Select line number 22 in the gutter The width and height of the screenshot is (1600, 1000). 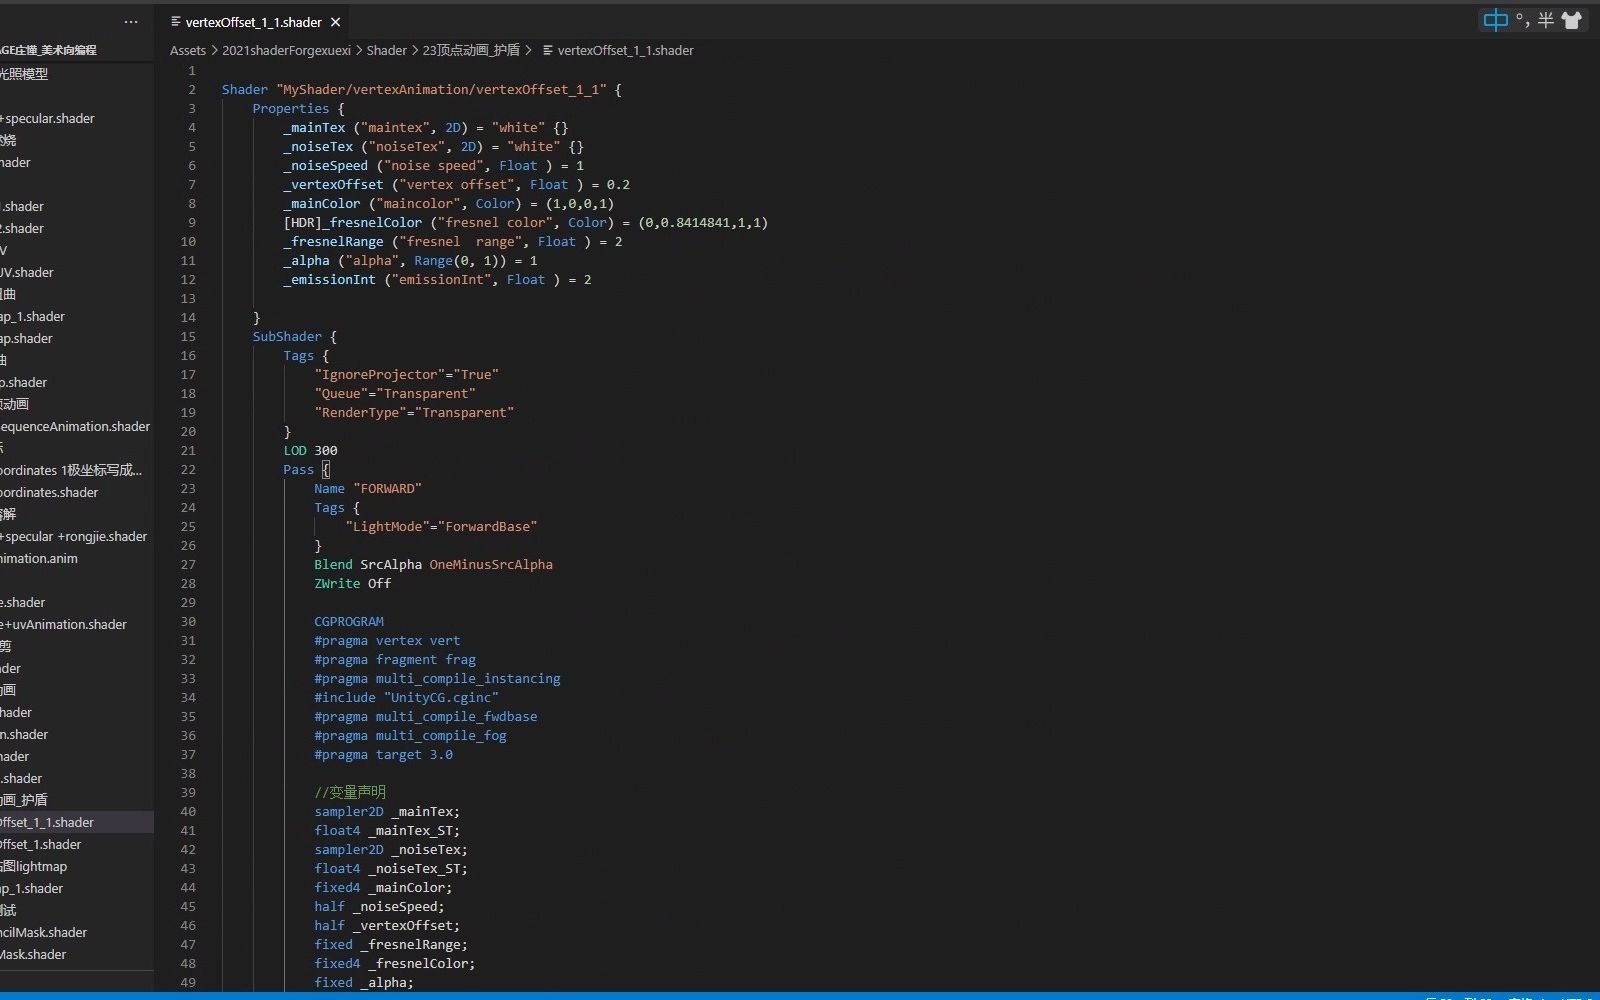click(188, 469)
